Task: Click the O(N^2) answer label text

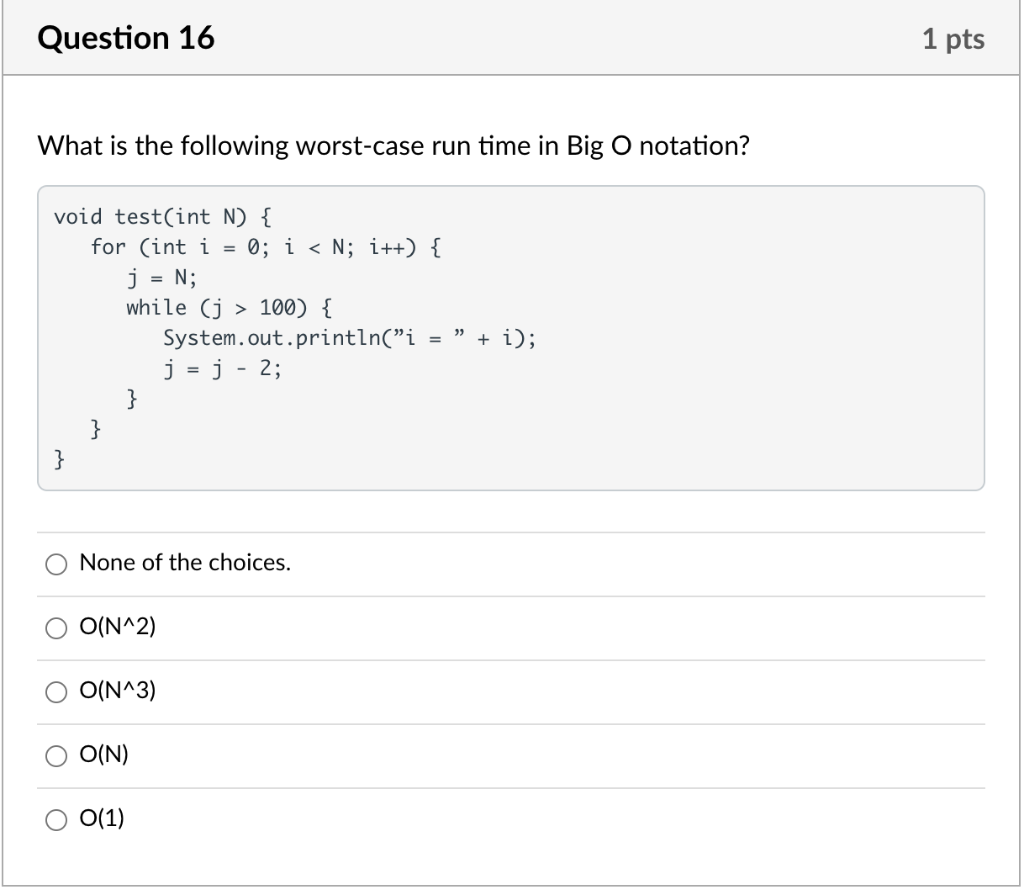Action: (115, 627)
